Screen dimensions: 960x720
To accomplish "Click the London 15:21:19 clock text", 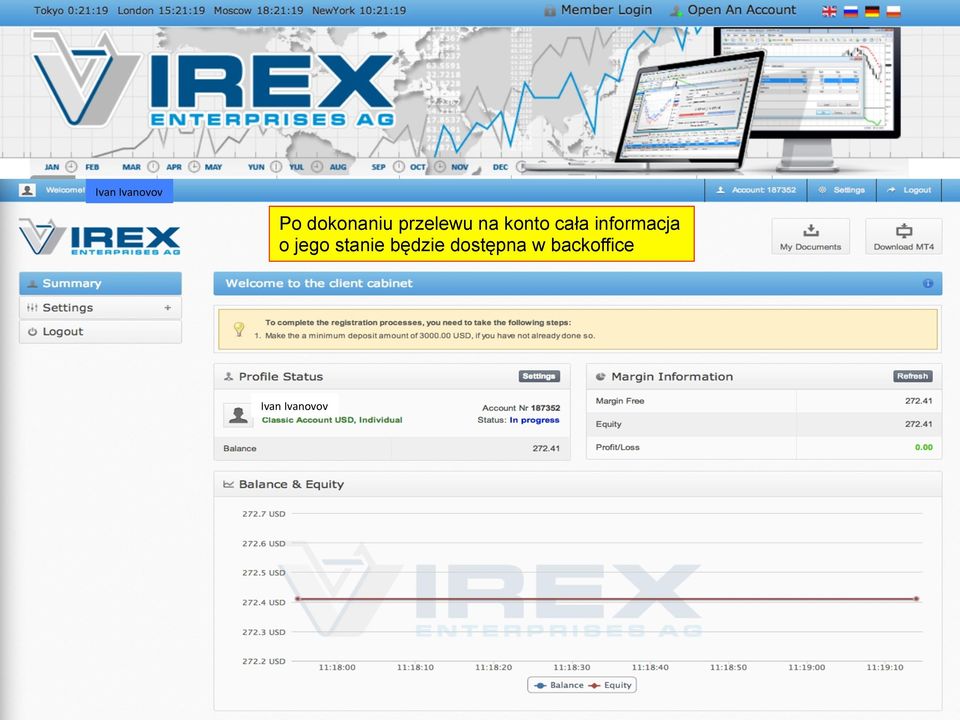I will point(161,10).
